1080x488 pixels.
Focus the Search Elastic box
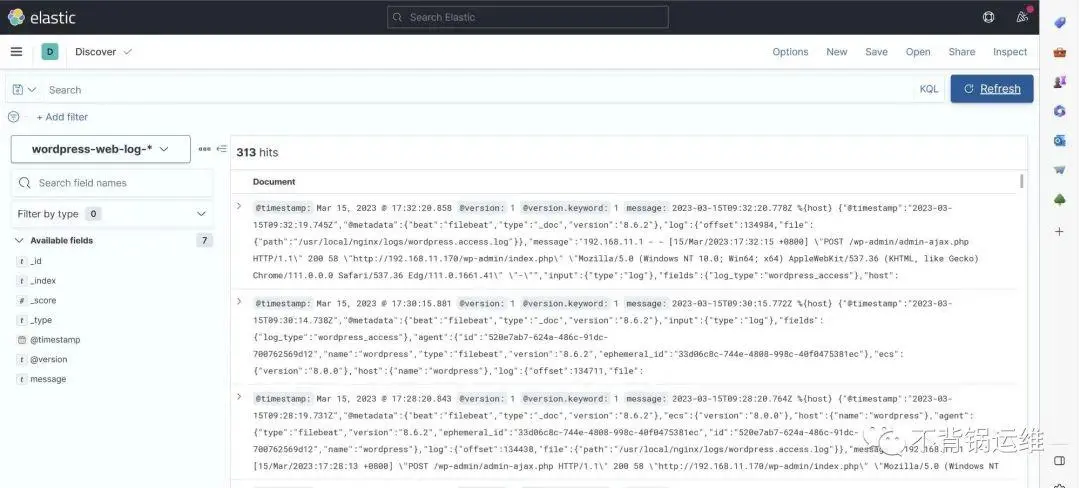(528, 17)
